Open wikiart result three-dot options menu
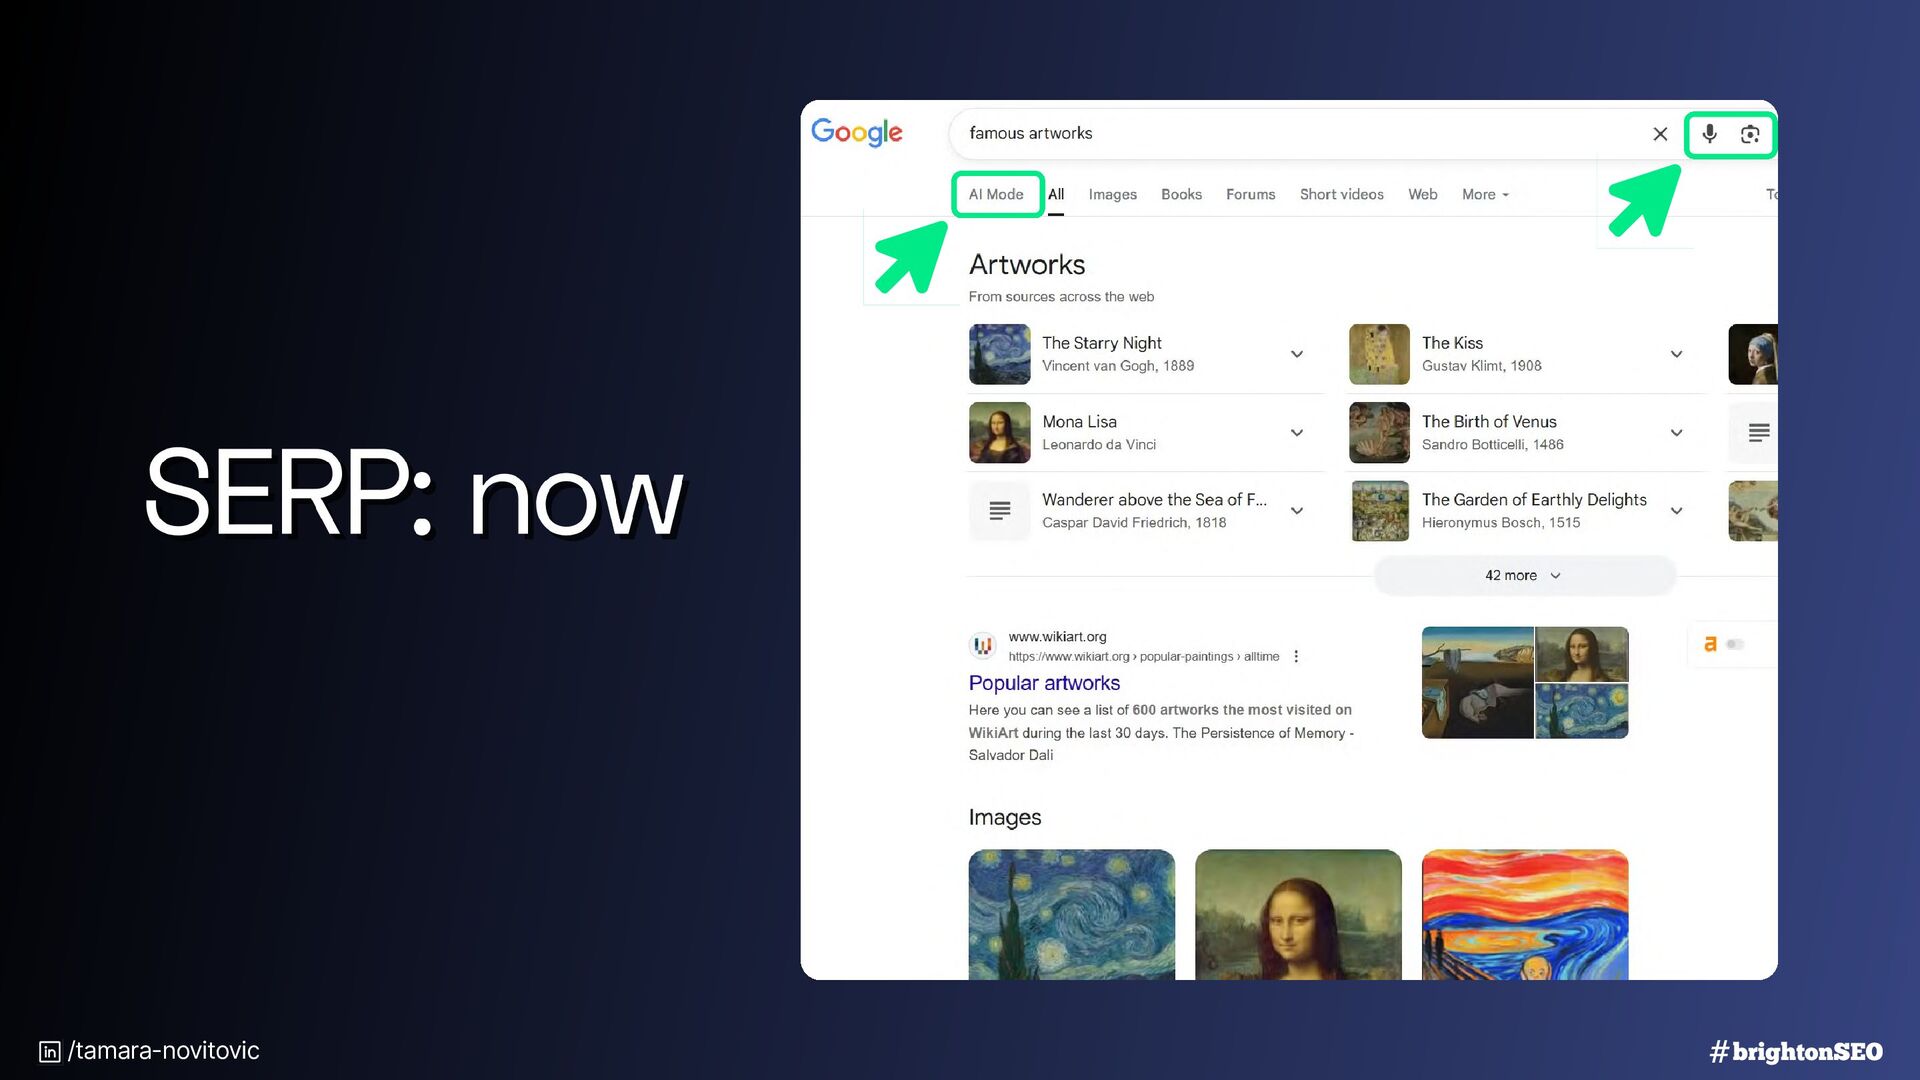The image size is (1920, 1080). pyautogui.click(x=1296, y=657)
